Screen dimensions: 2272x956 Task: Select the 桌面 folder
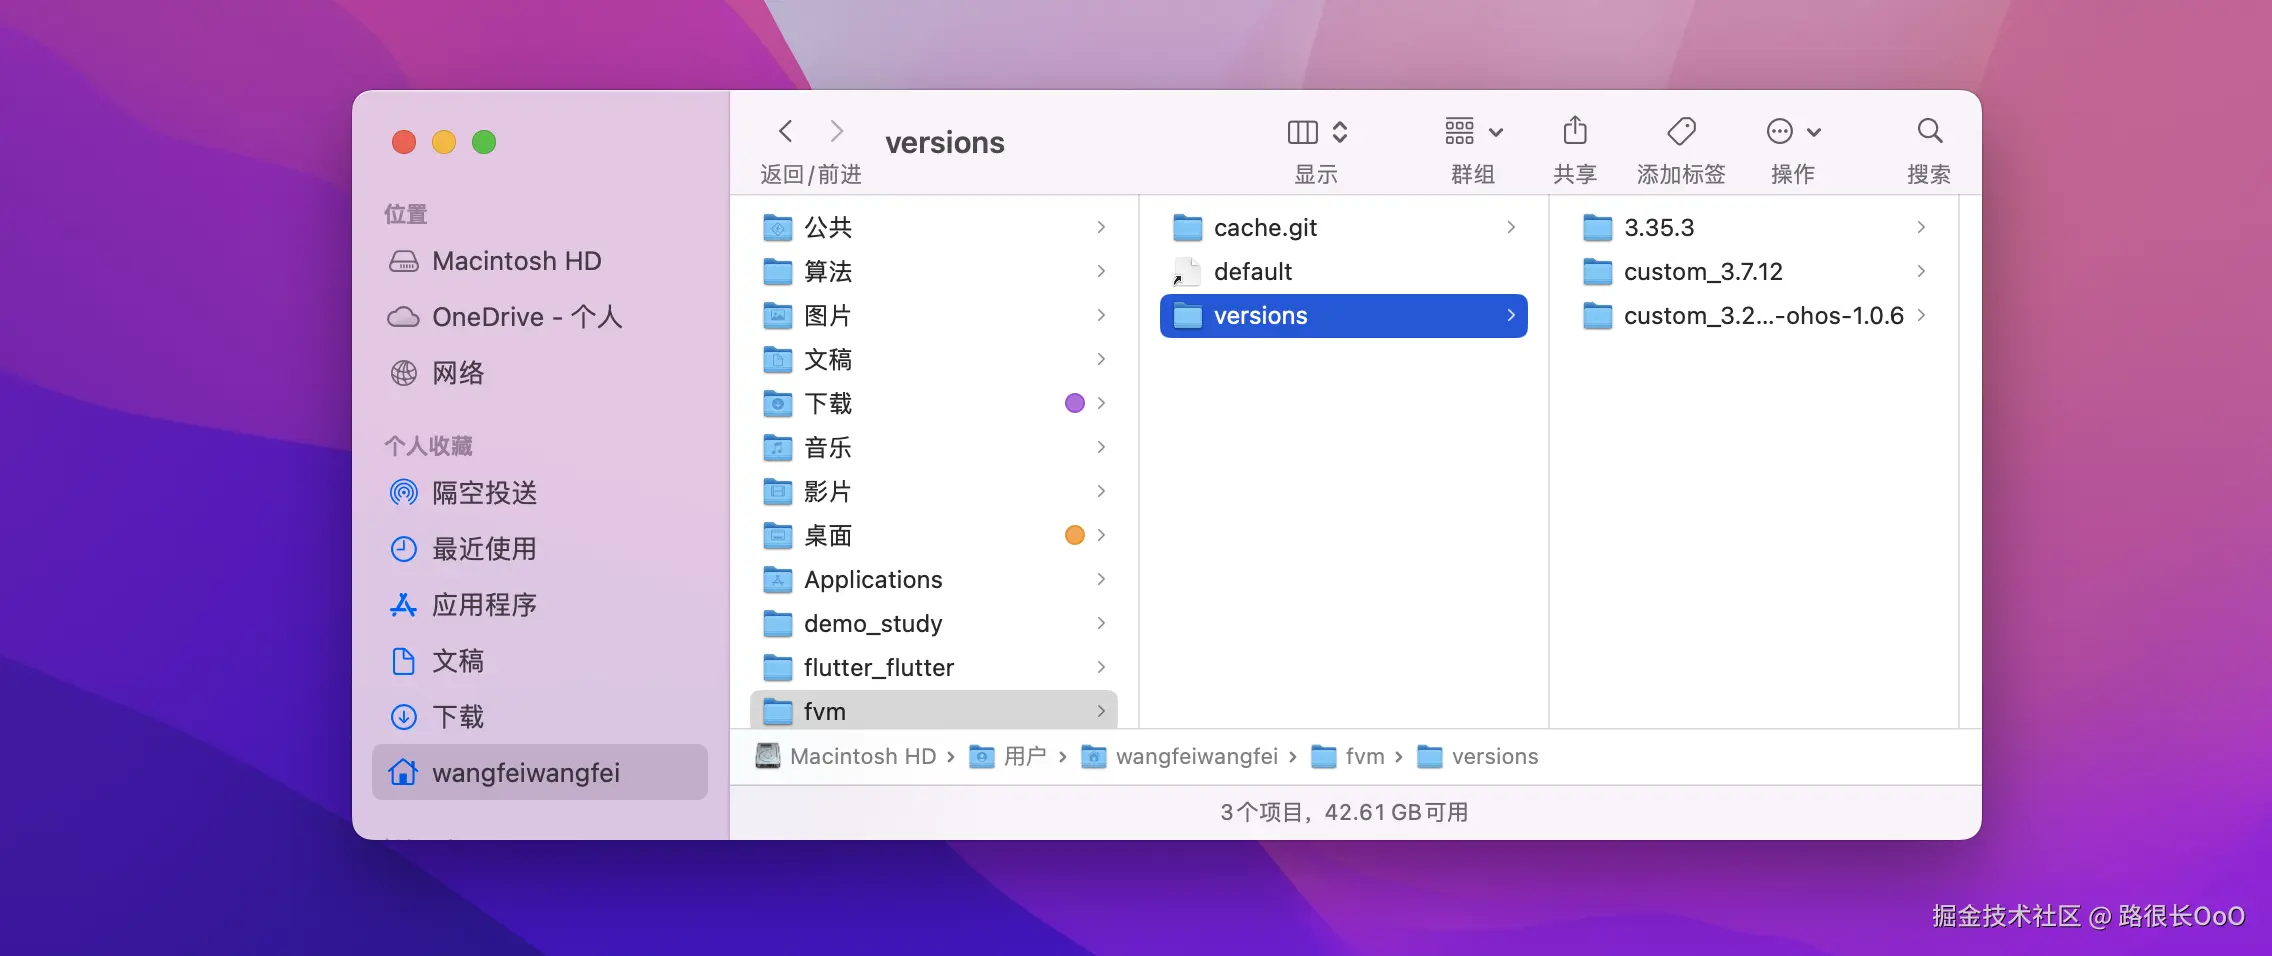[934, 536]
